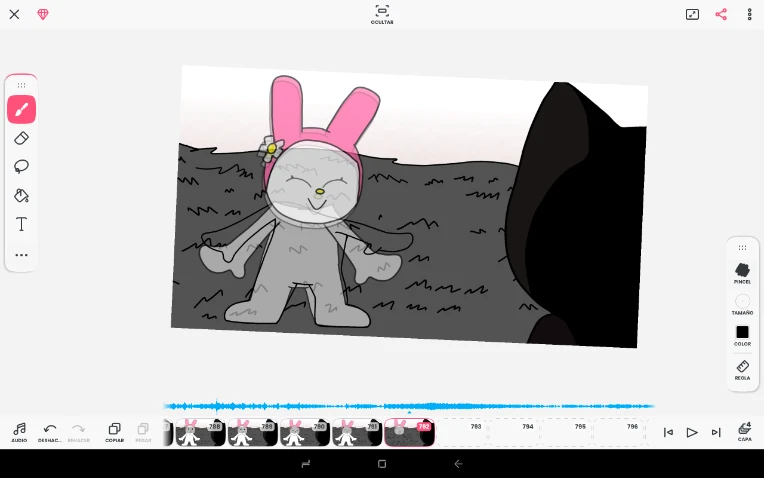The height and width of the screenshot is (478, 764).
Task: Select the Eraser tool
Action: click(21, 138)
